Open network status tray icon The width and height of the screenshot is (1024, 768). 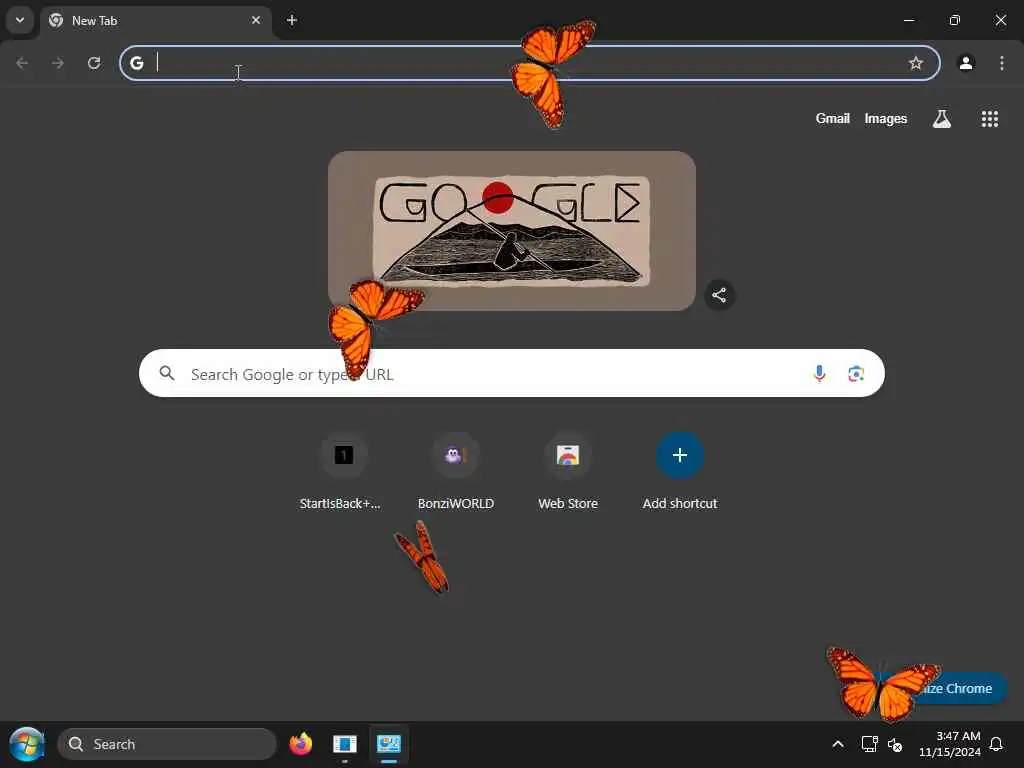click(869, 744)
